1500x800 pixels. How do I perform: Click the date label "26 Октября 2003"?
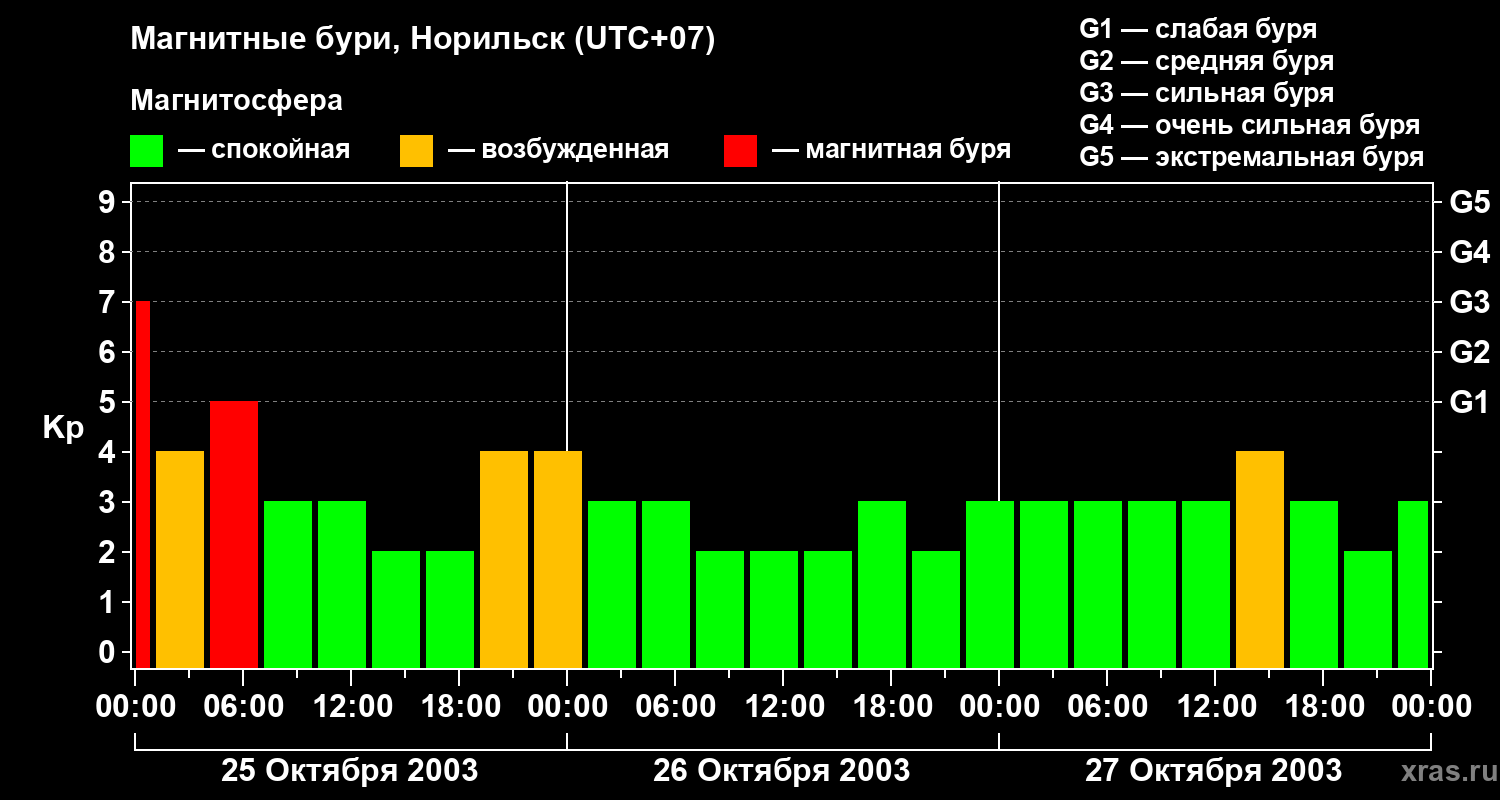click(x=782, y=770)
